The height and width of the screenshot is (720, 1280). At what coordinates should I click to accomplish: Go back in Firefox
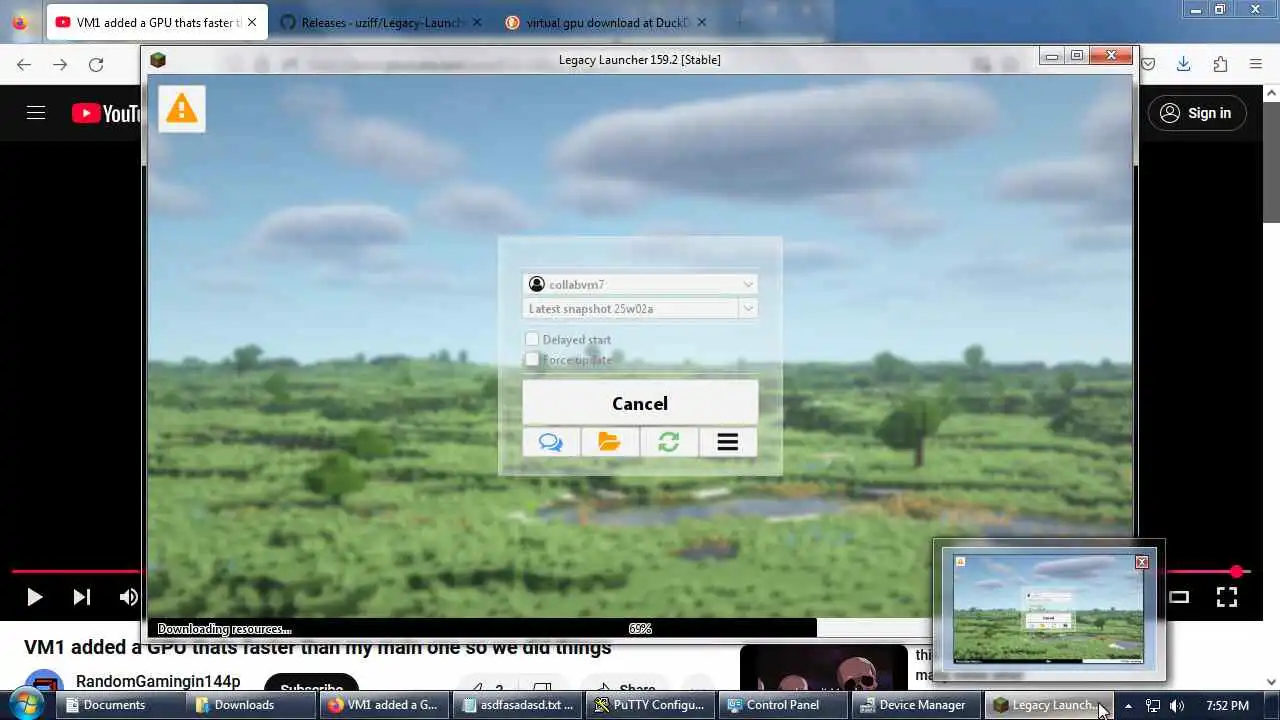24,65
